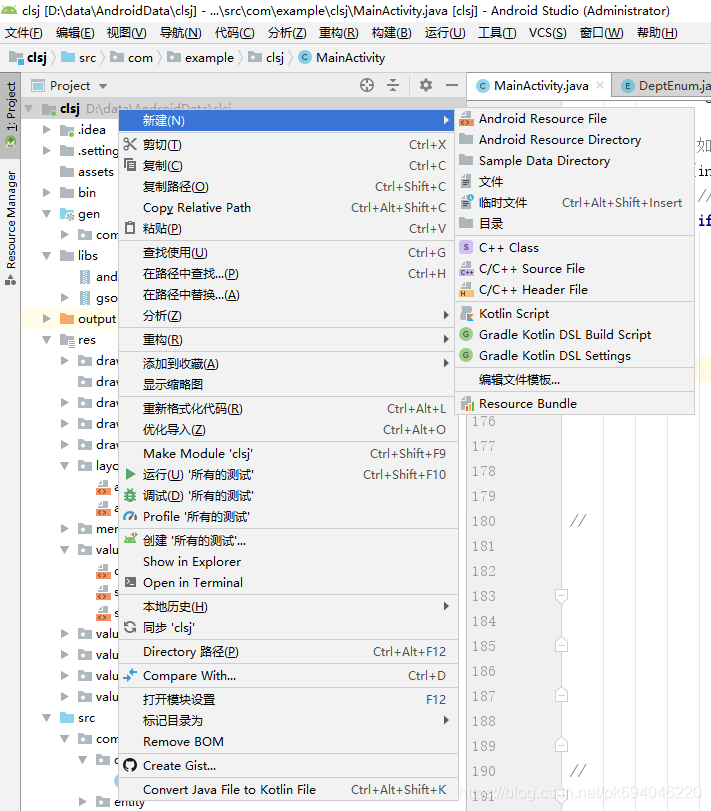Expand the .idea folder
This screenshot has width=711, height=811.
(47, 129)
